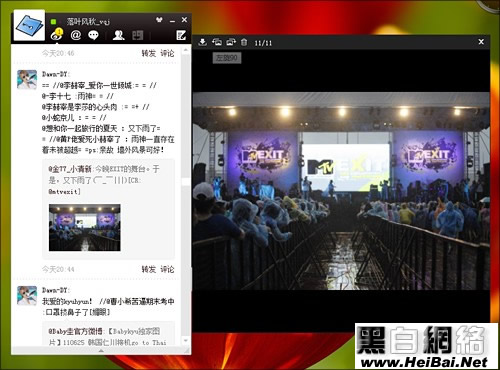Image resolution: width=500 pixels, height=370 pixels.
Task: Click 转发 on the 20:46 post
Action: (x=148, y=53)
